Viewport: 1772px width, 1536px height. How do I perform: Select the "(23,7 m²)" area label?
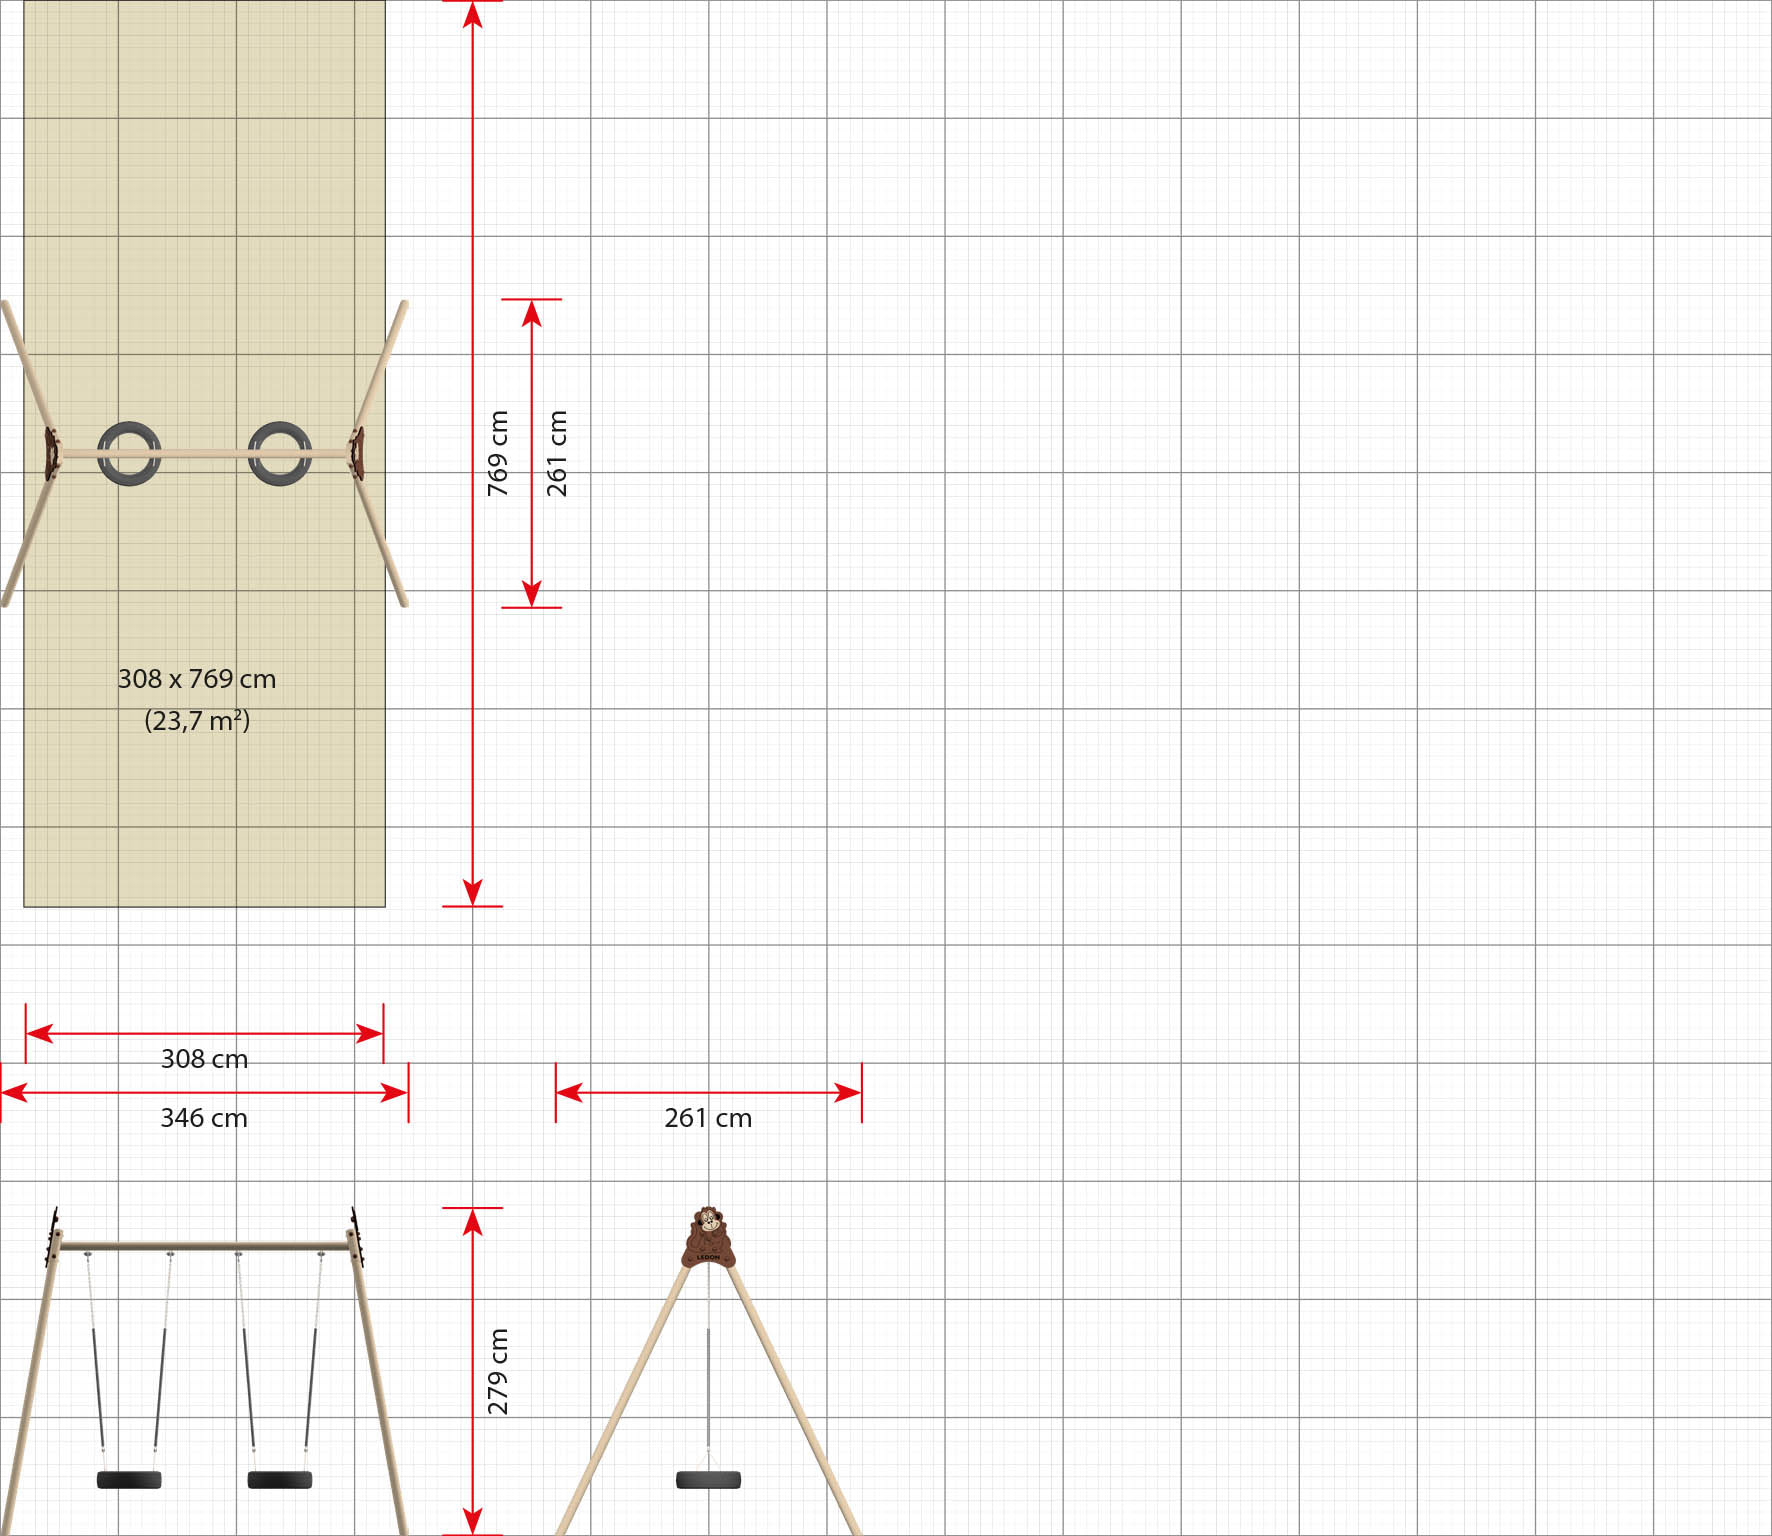click(197, 721)
